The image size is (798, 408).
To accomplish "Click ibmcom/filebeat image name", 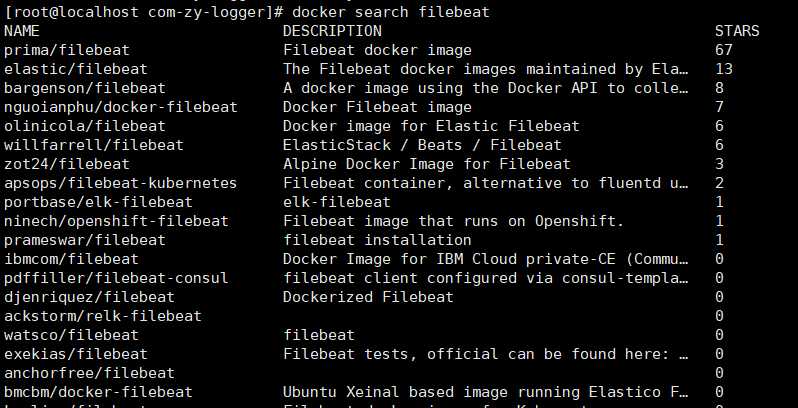I will [x=72, y=259].
